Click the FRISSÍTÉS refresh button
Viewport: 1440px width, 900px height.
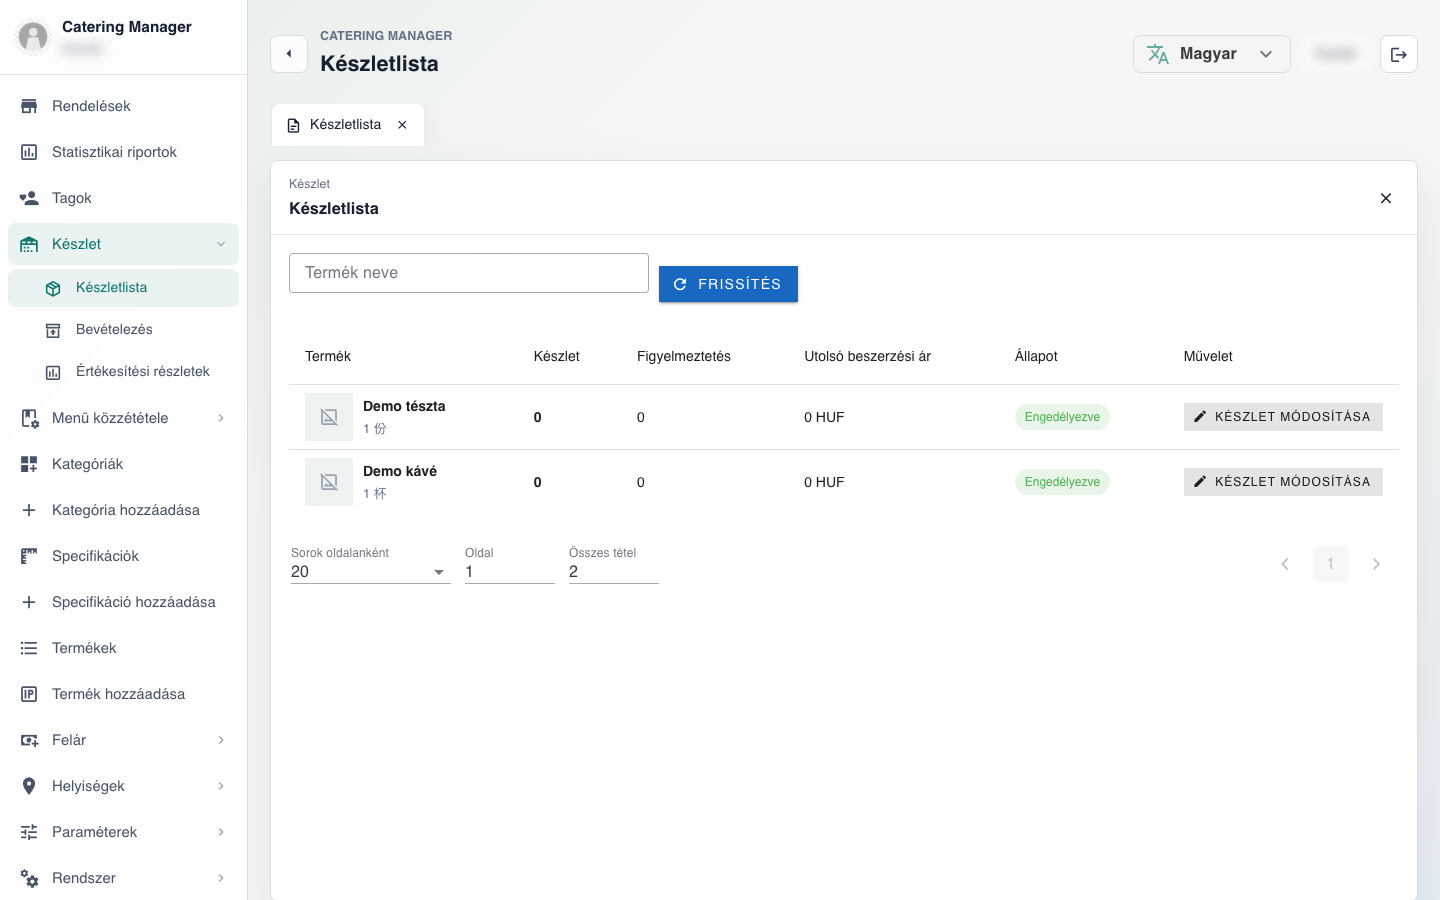(728, 284)
